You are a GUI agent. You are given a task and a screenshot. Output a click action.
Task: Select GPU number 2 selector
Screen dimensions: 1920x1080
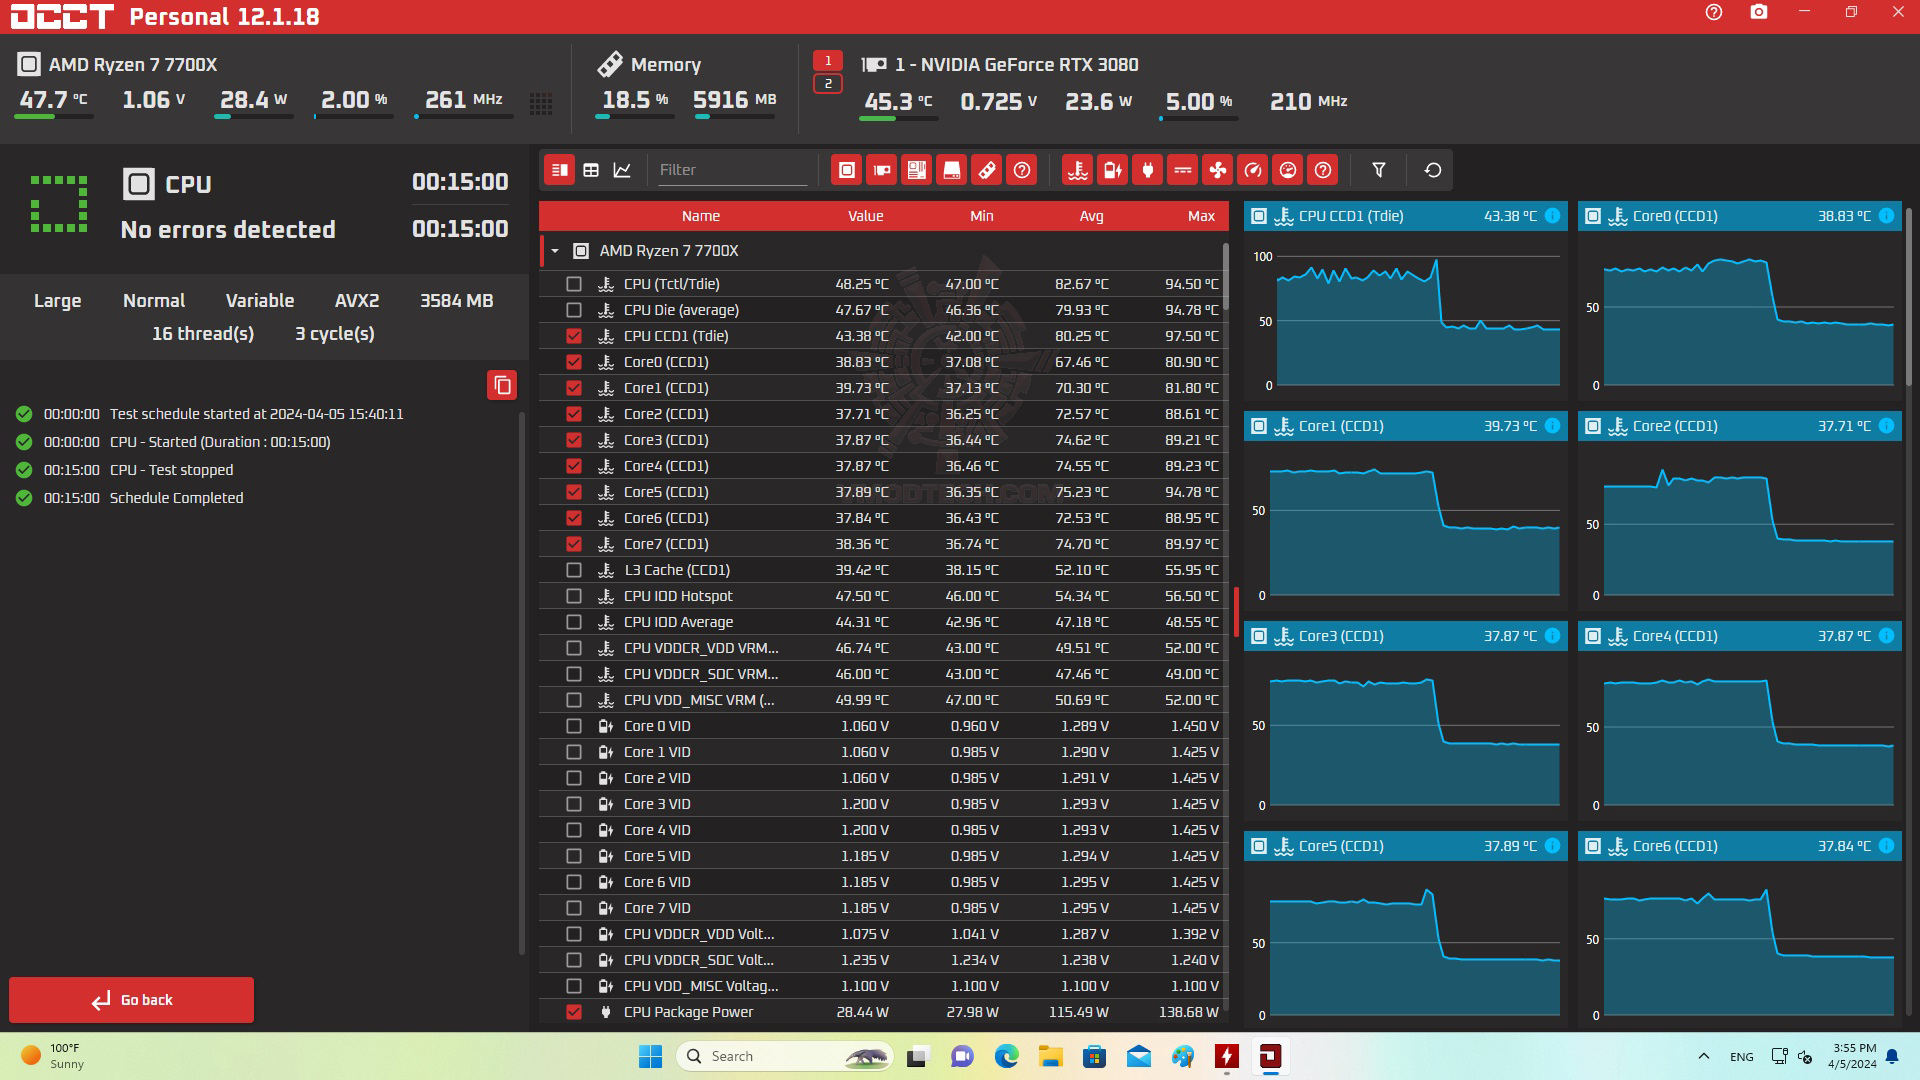pos(827,84)
